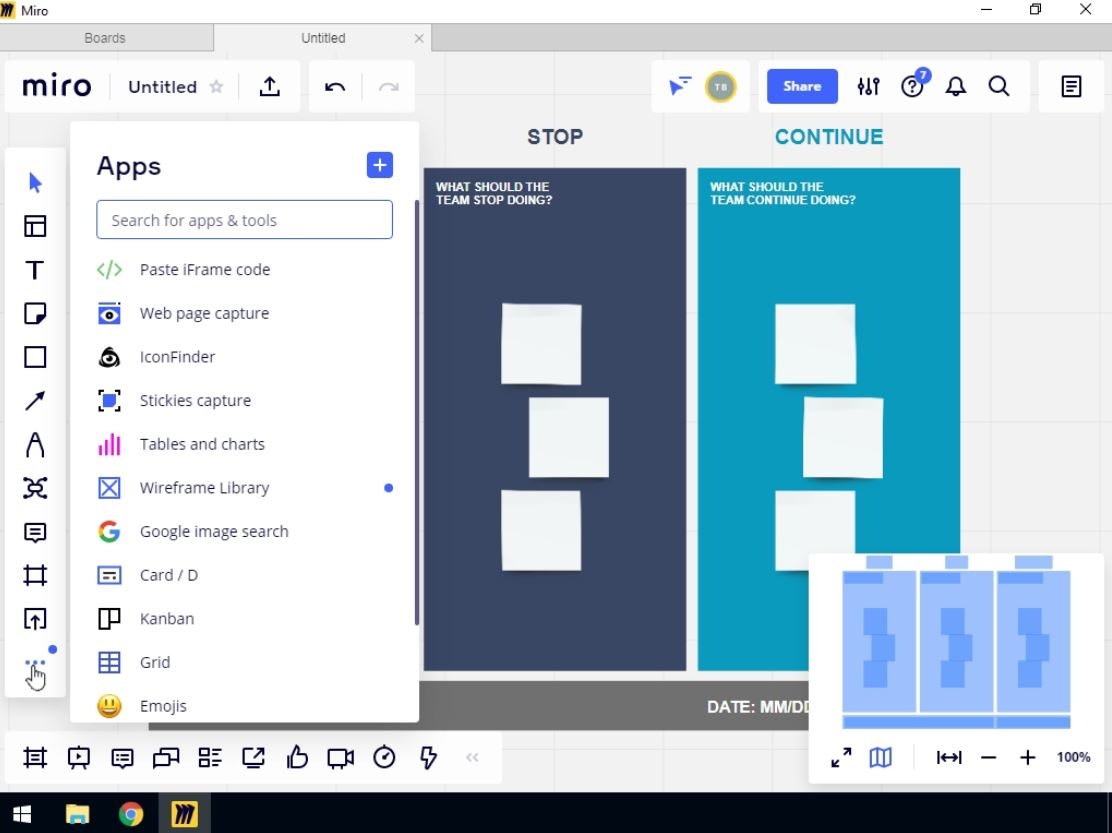
Task: Zoom in with the plus button
Action: (1027, 758)
